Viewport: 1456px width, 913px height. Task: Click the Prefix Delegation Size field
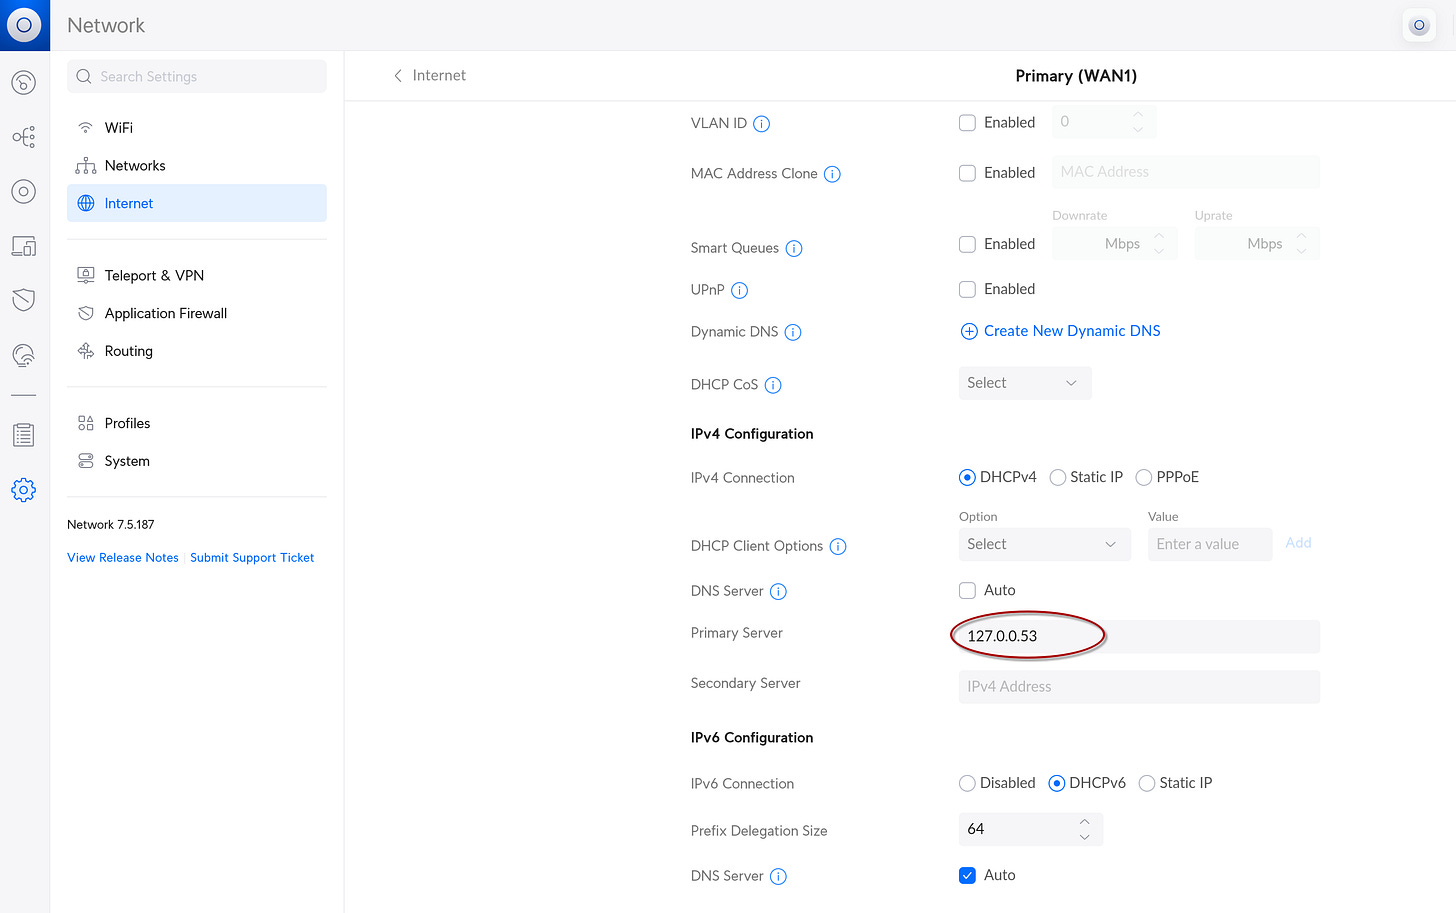tap(1031, 829)
